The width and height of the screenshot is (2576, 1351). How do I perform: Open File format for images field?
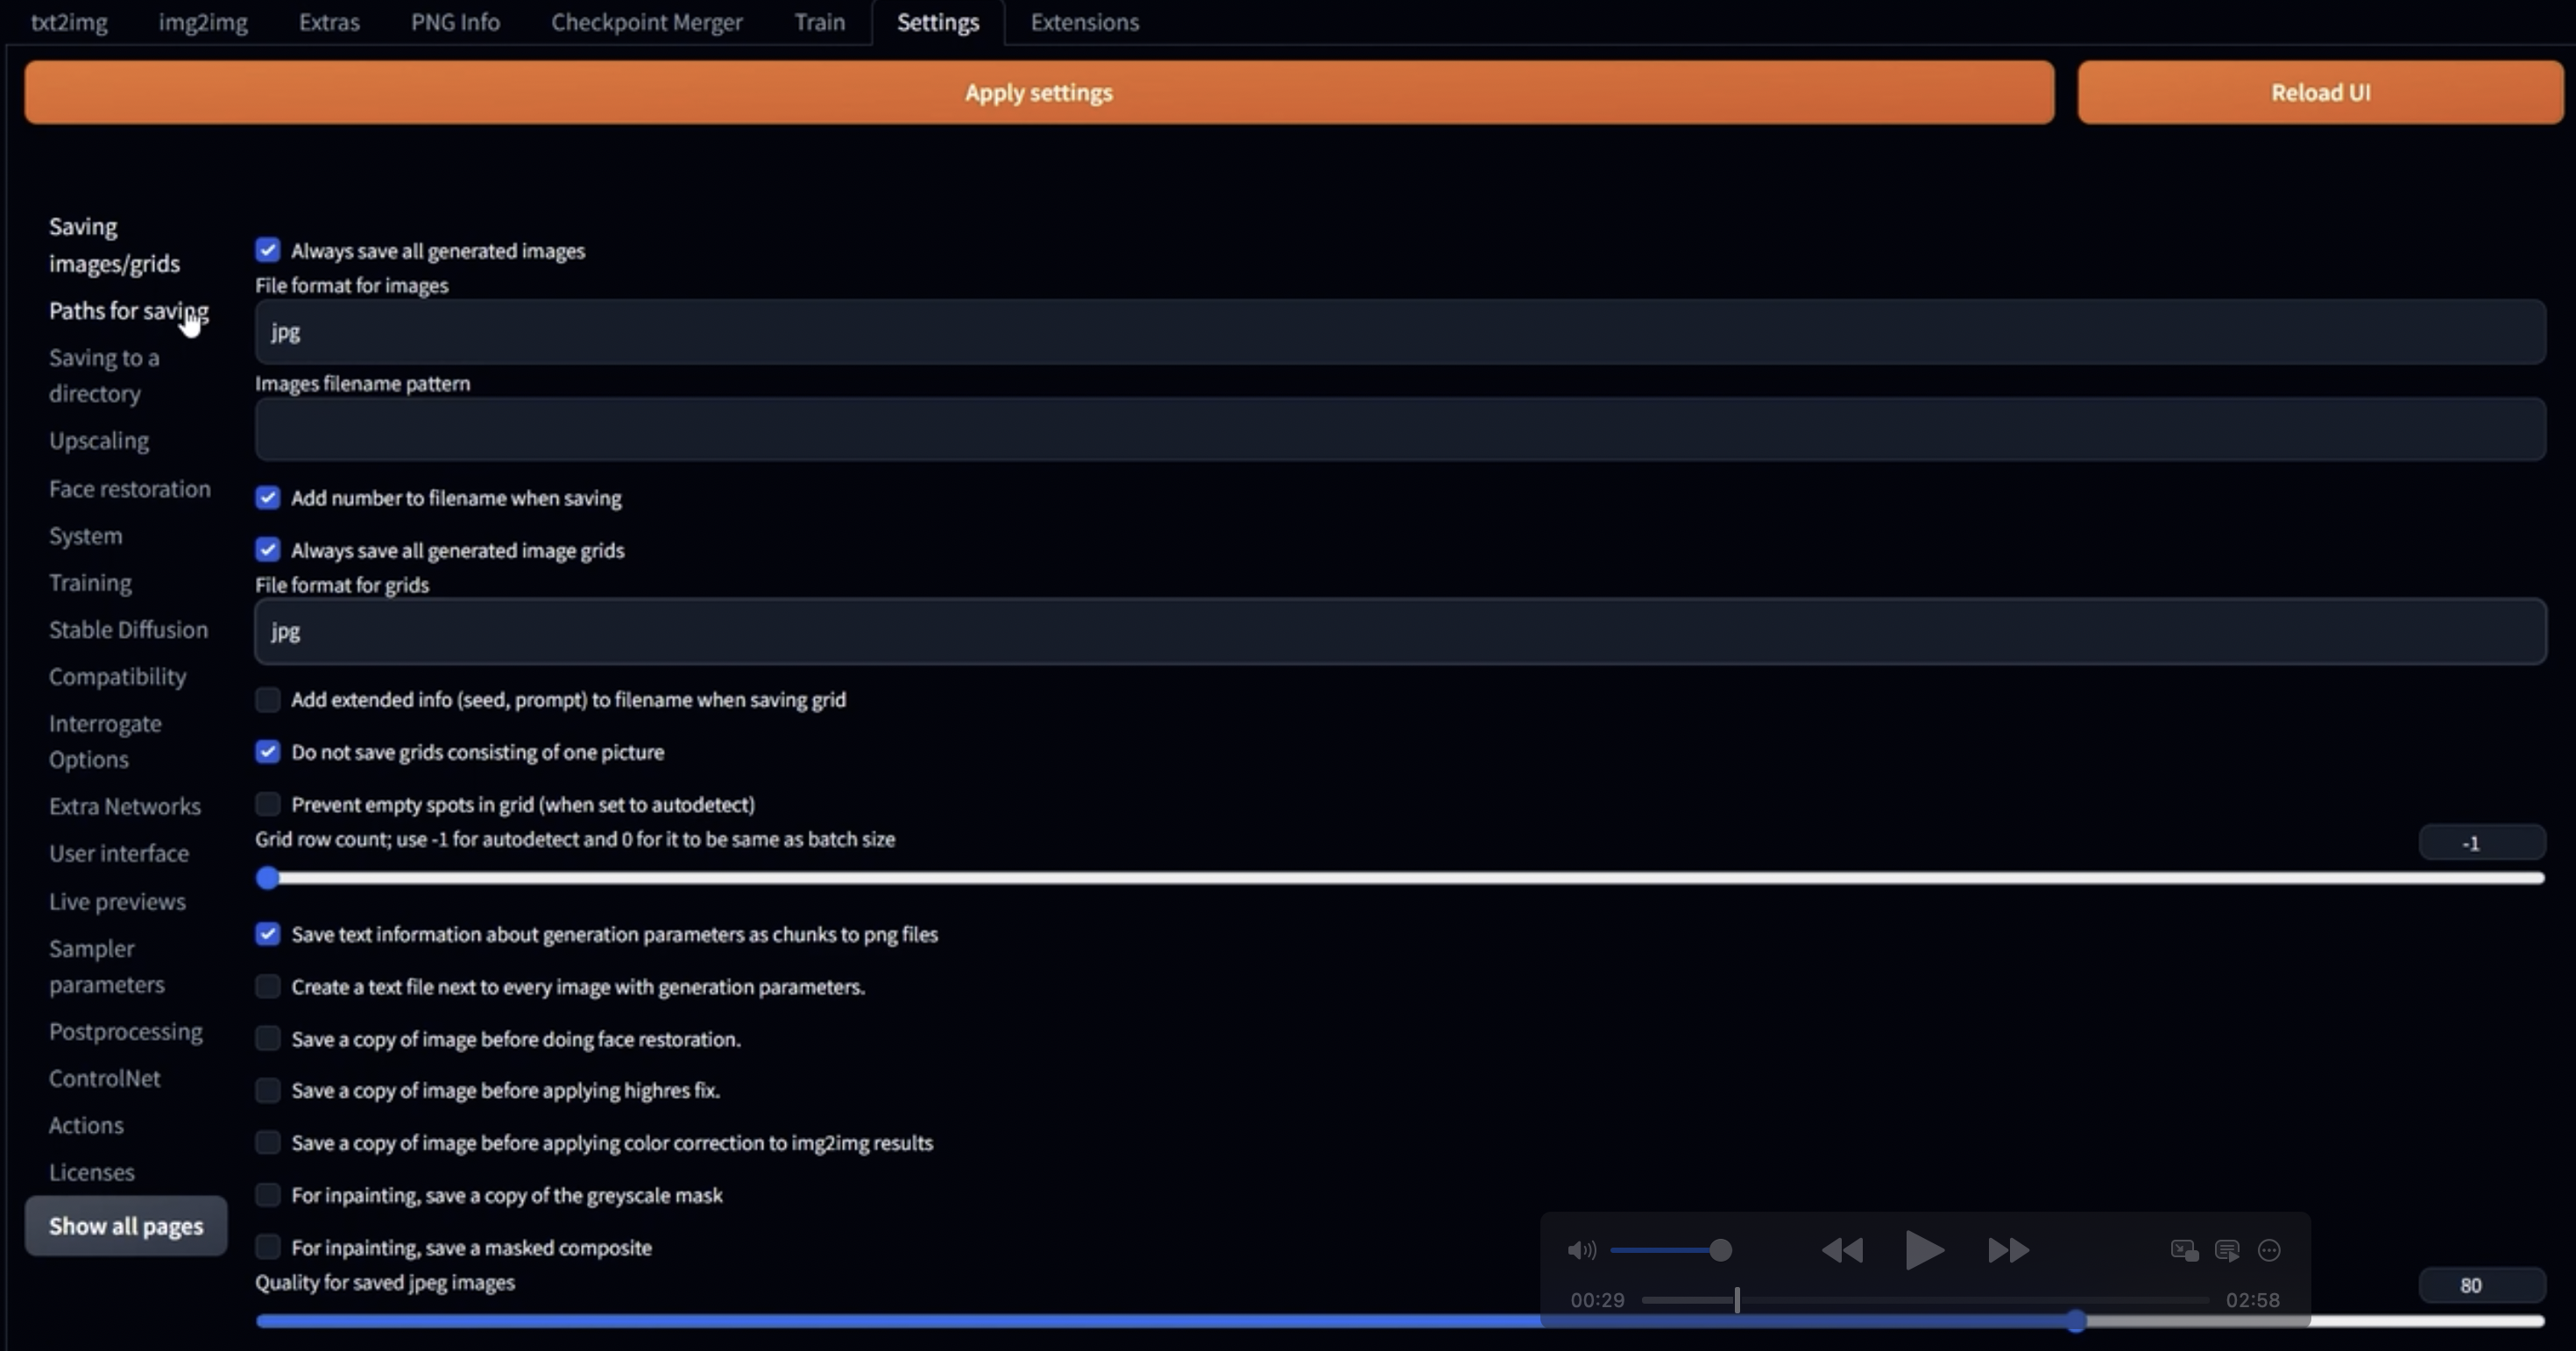[1400, 332]
